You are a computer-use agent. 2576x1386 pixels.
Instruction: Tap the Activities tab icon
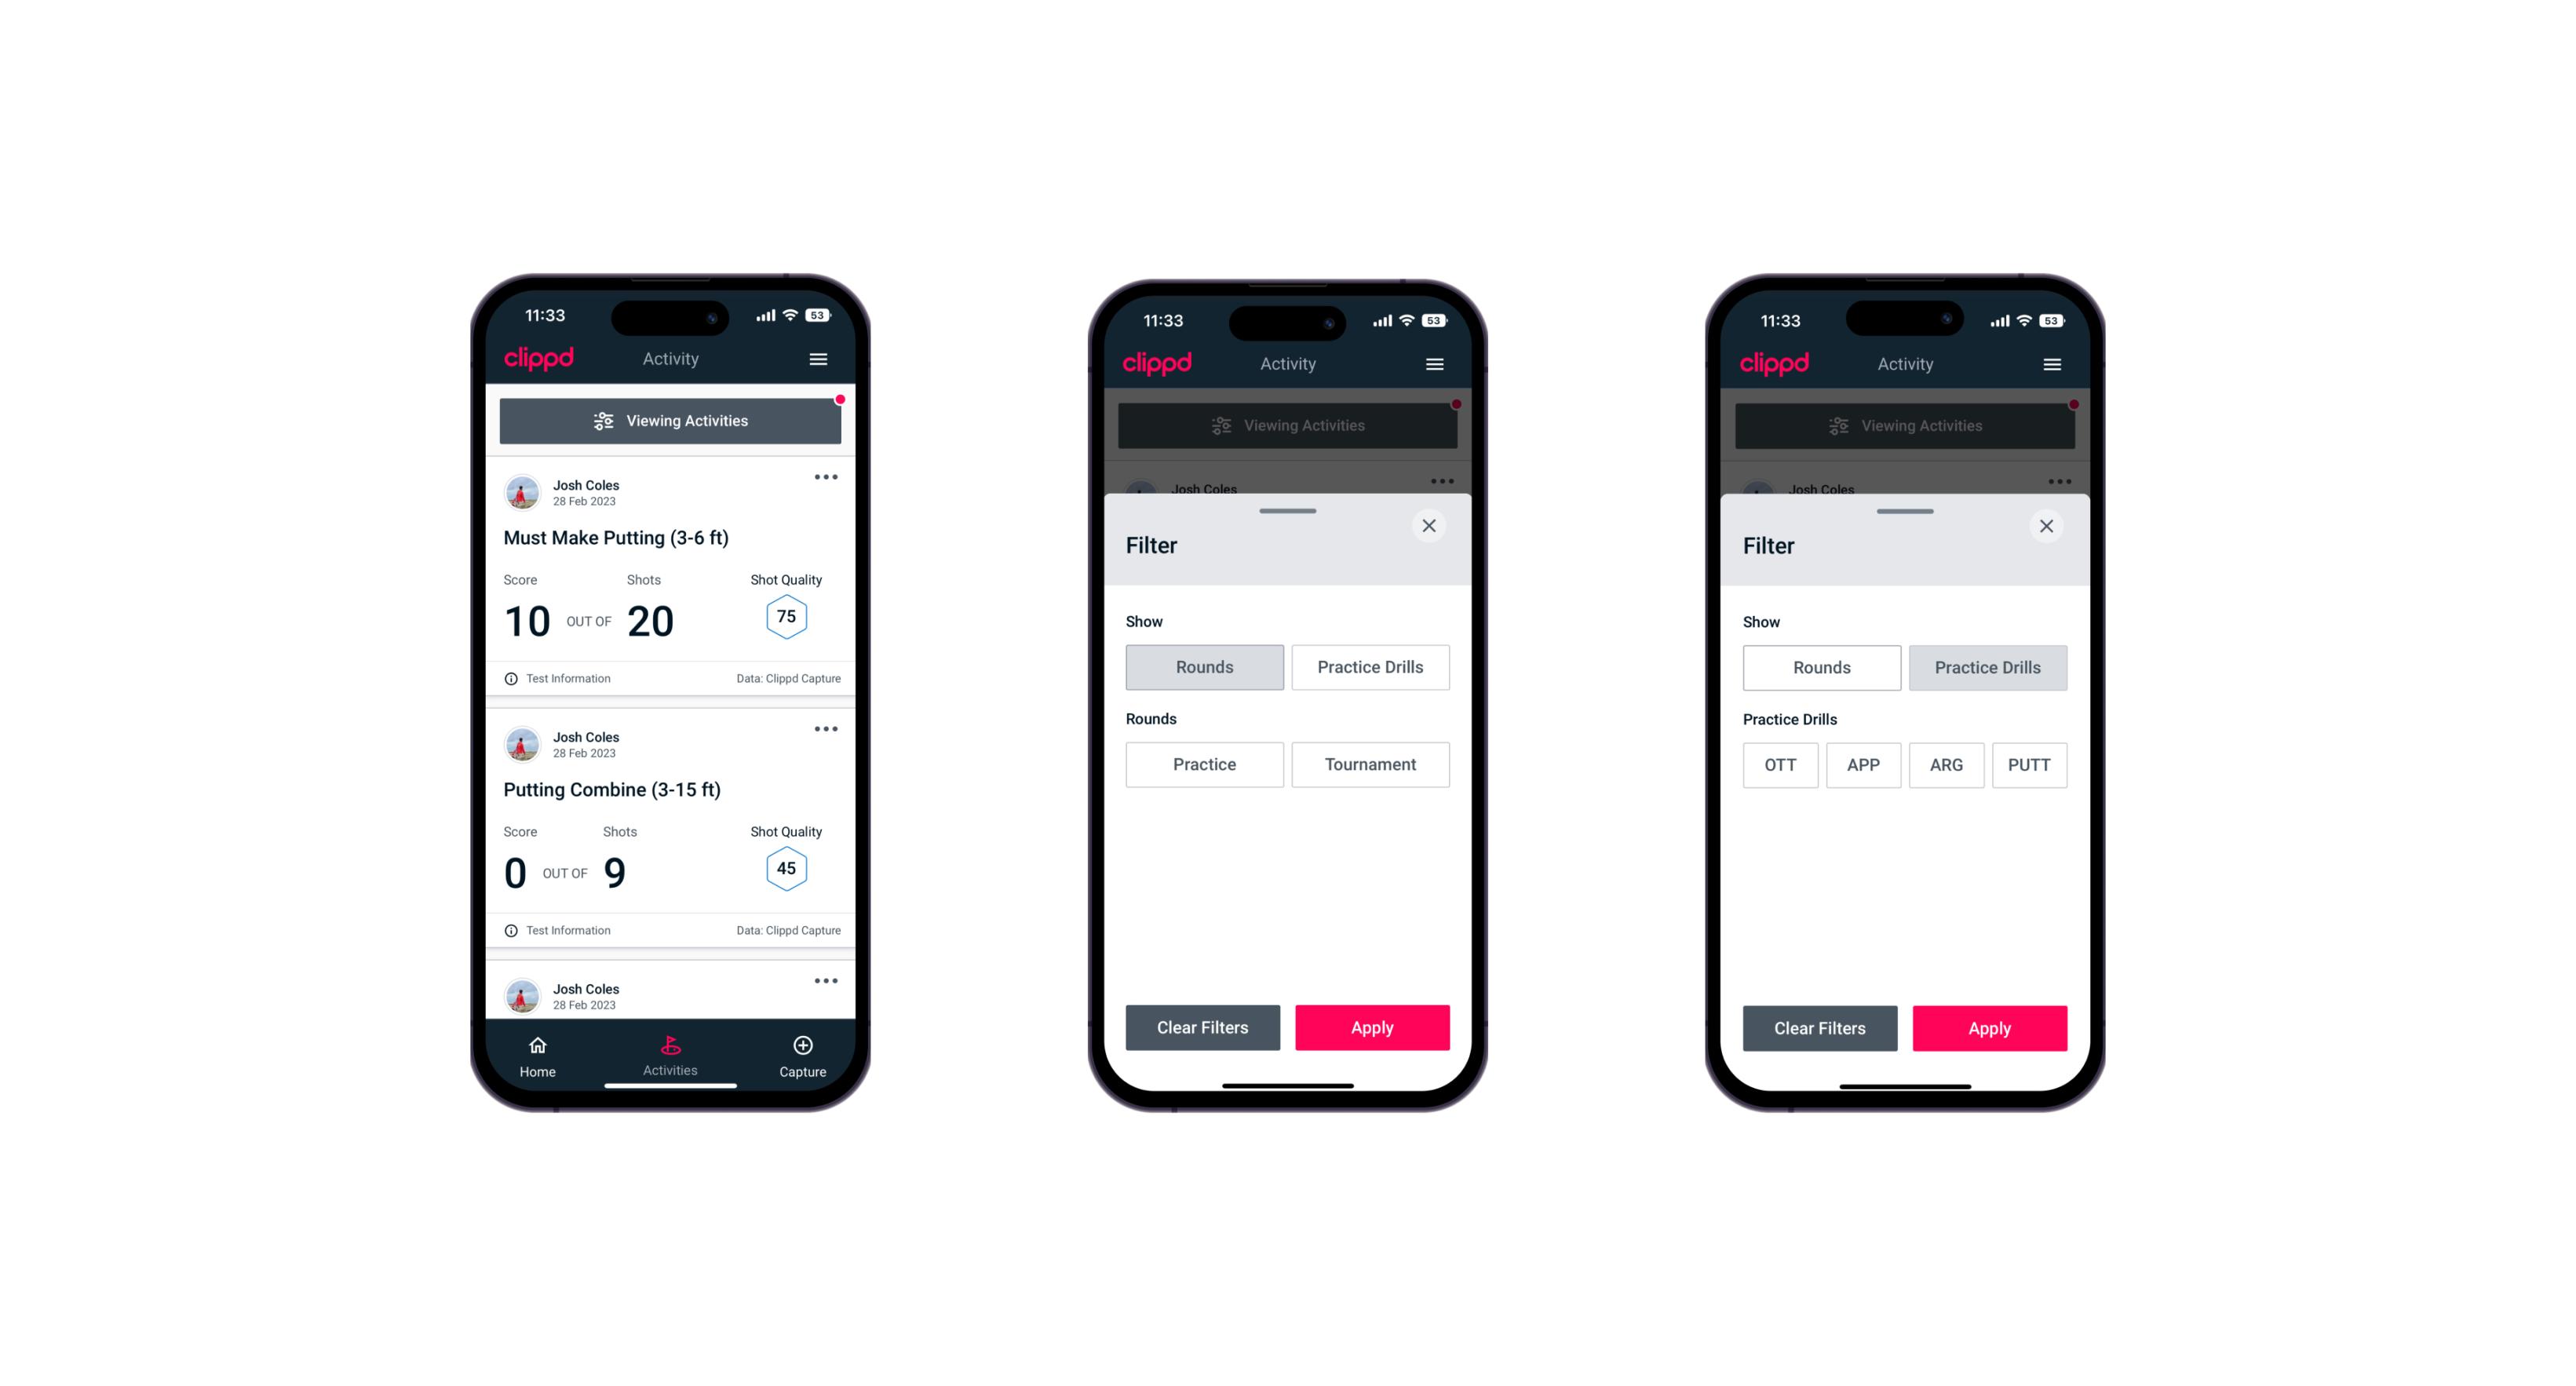(x=673, y=1045)
